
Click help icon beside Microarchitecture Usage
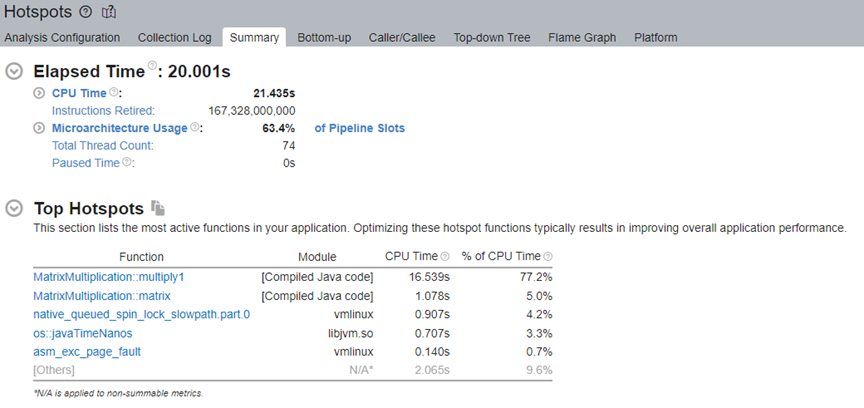click(195, 128)
